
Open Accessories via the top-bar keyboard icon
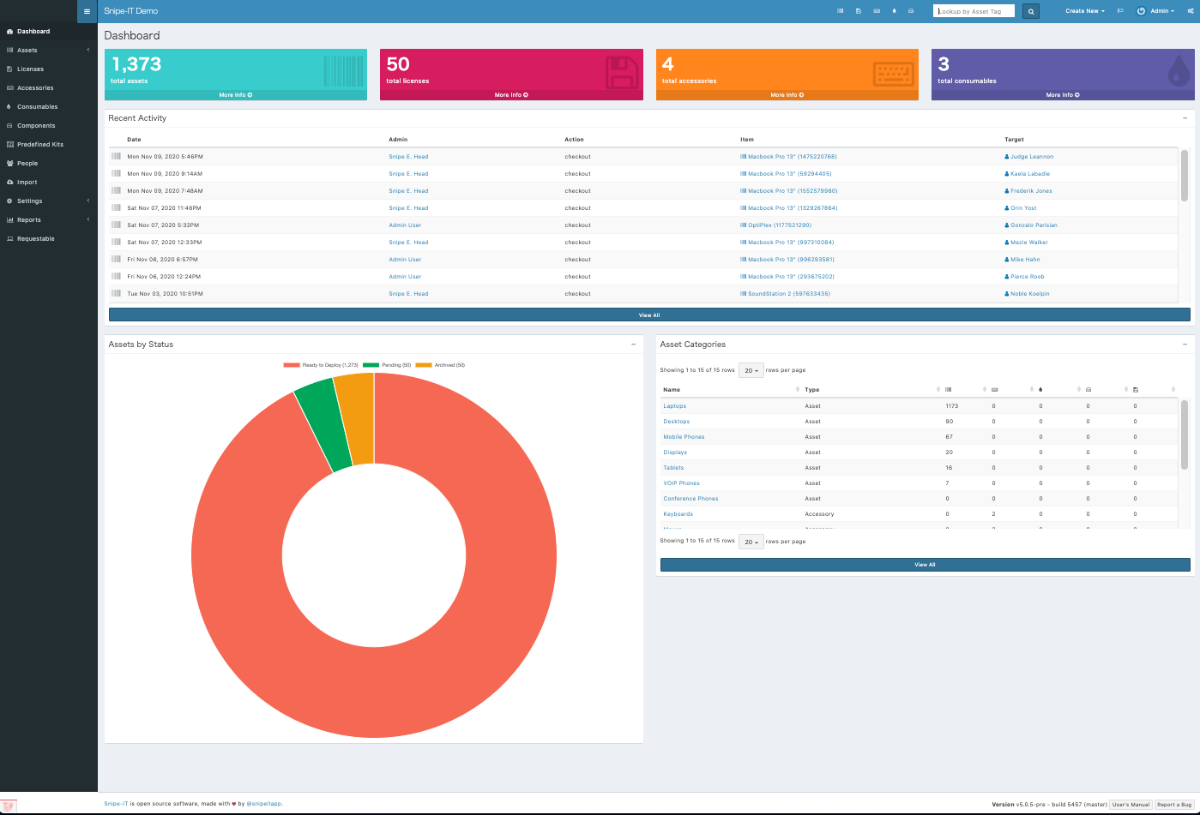[x=877, y=11]
